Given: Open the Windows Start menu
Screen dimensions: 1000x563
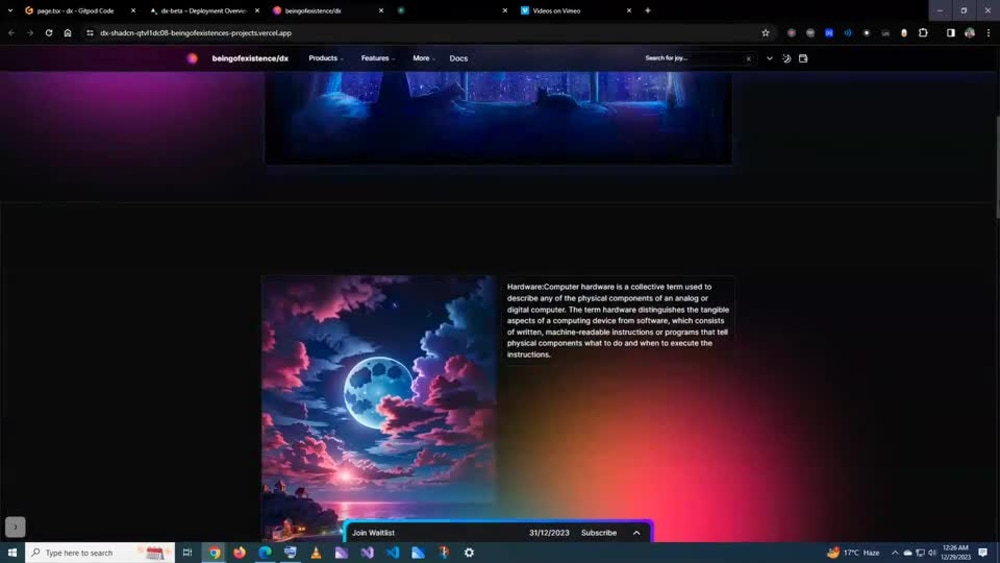Looking at the screenshot, I should pos(12,552).
